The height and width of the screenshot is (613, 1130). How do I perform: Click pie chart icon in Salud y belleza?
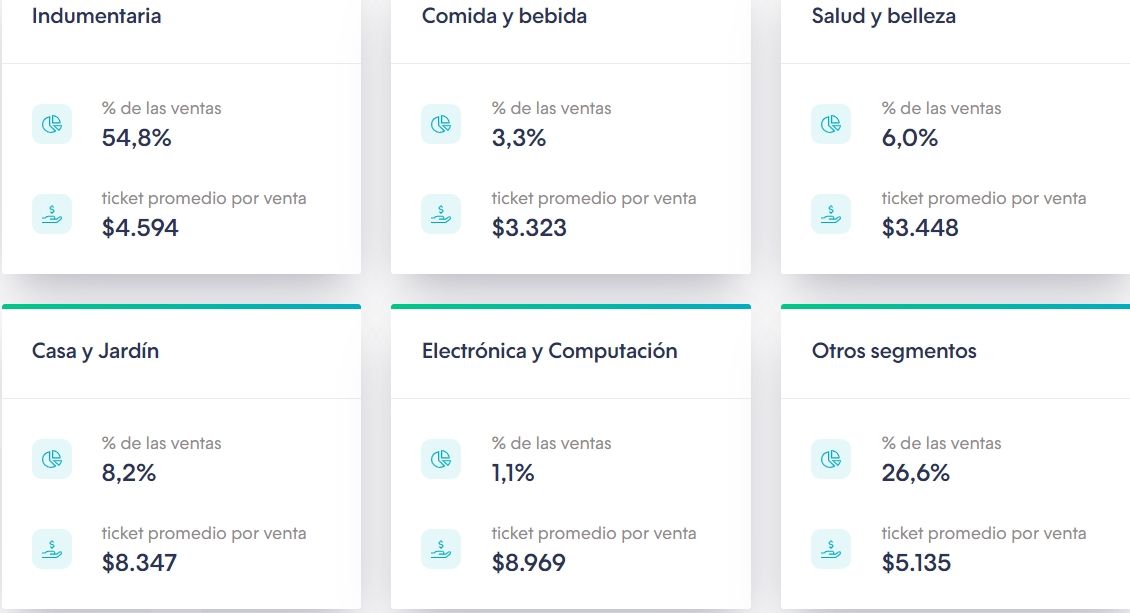pos(831,124)
